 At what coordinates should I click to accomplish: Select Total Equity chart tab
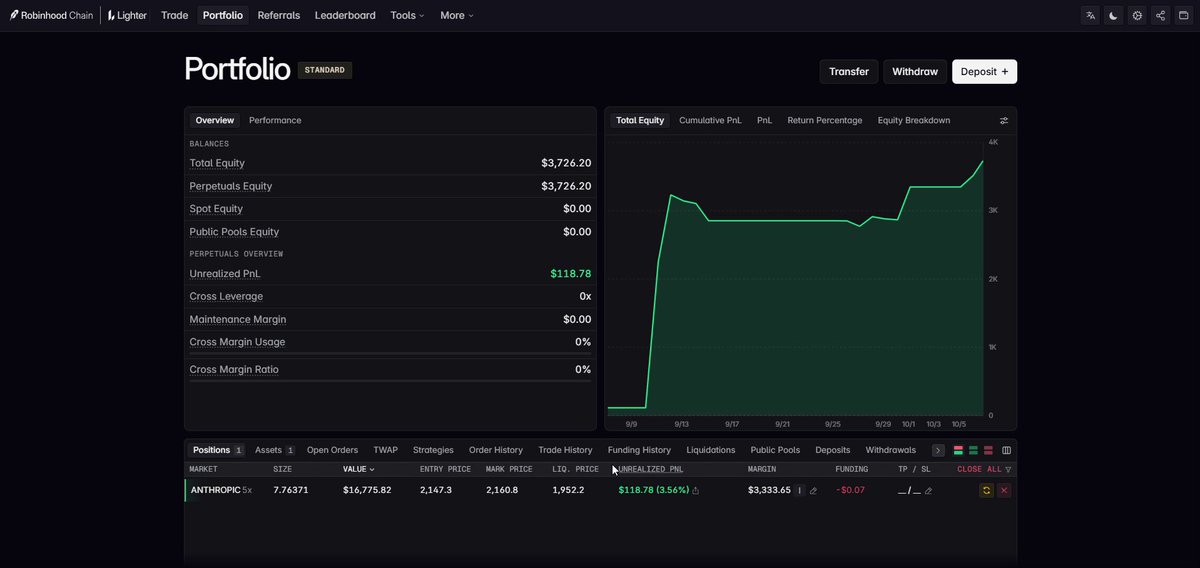[x=640, y=120]
